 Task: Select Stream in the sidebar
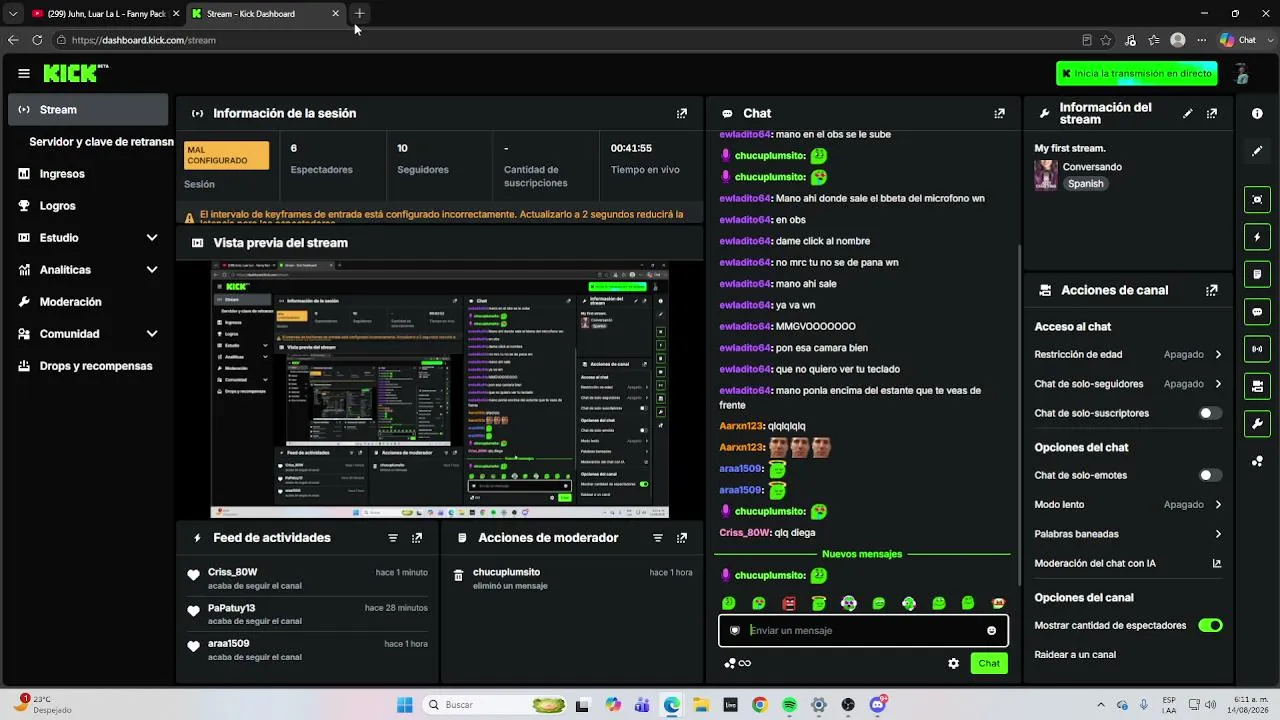pyautogui.click(x=88, y=110)
